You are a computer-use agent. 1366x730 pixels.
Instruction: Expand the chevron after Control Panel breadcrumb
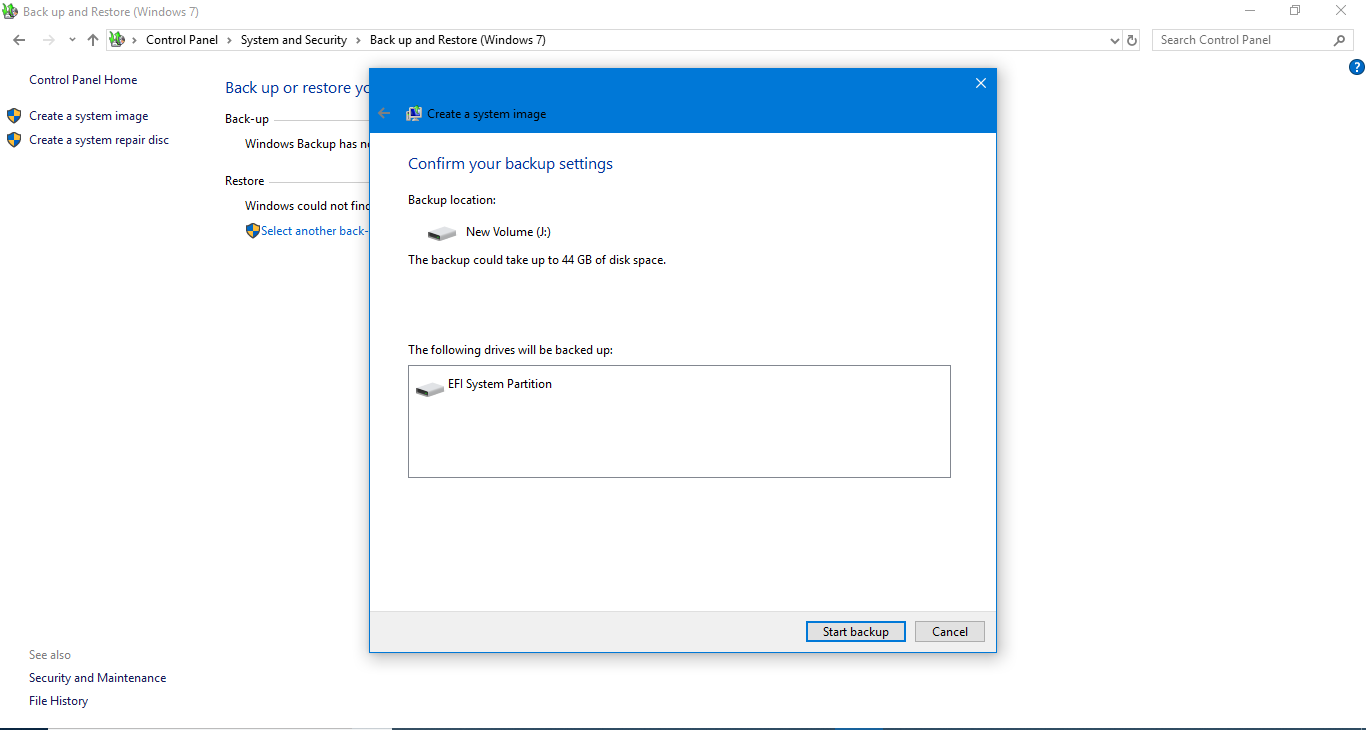click(229, 40)
